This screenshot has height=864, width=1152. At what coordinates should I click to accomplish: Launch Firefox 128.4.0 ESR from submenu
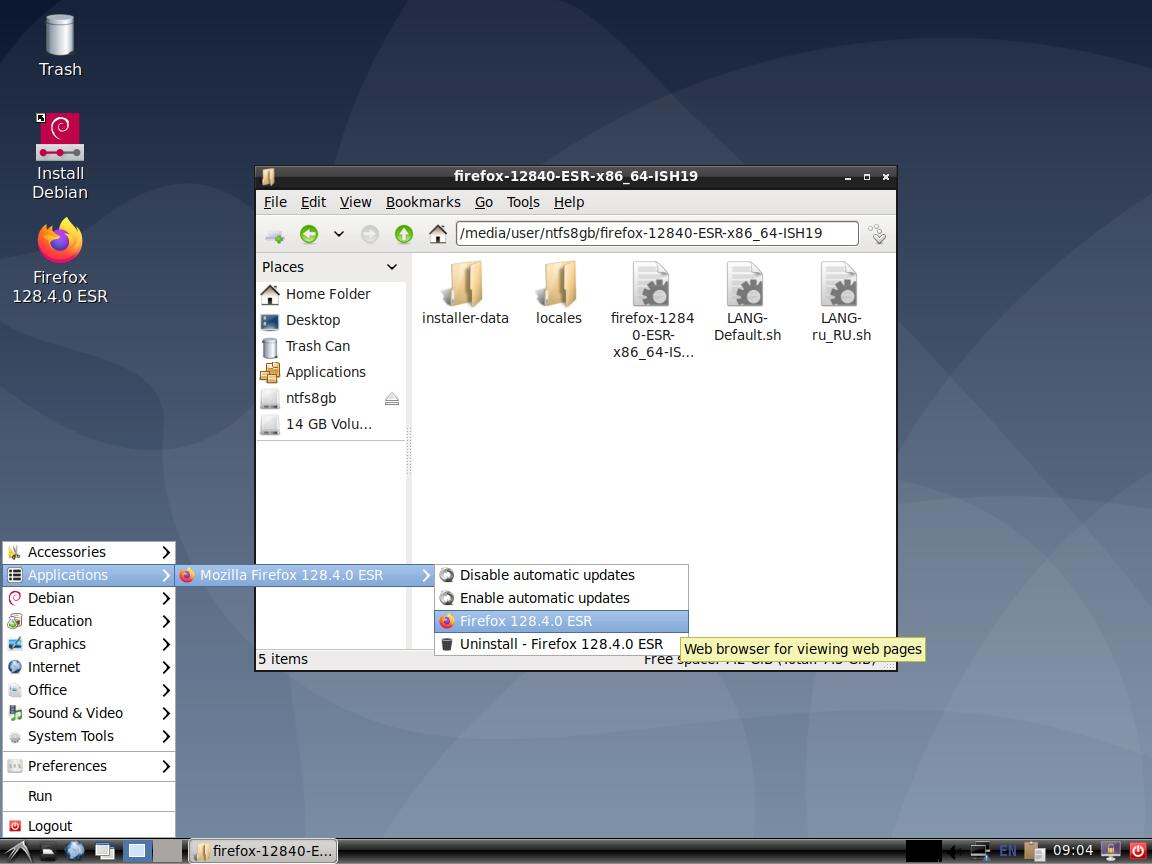[561, 621]
